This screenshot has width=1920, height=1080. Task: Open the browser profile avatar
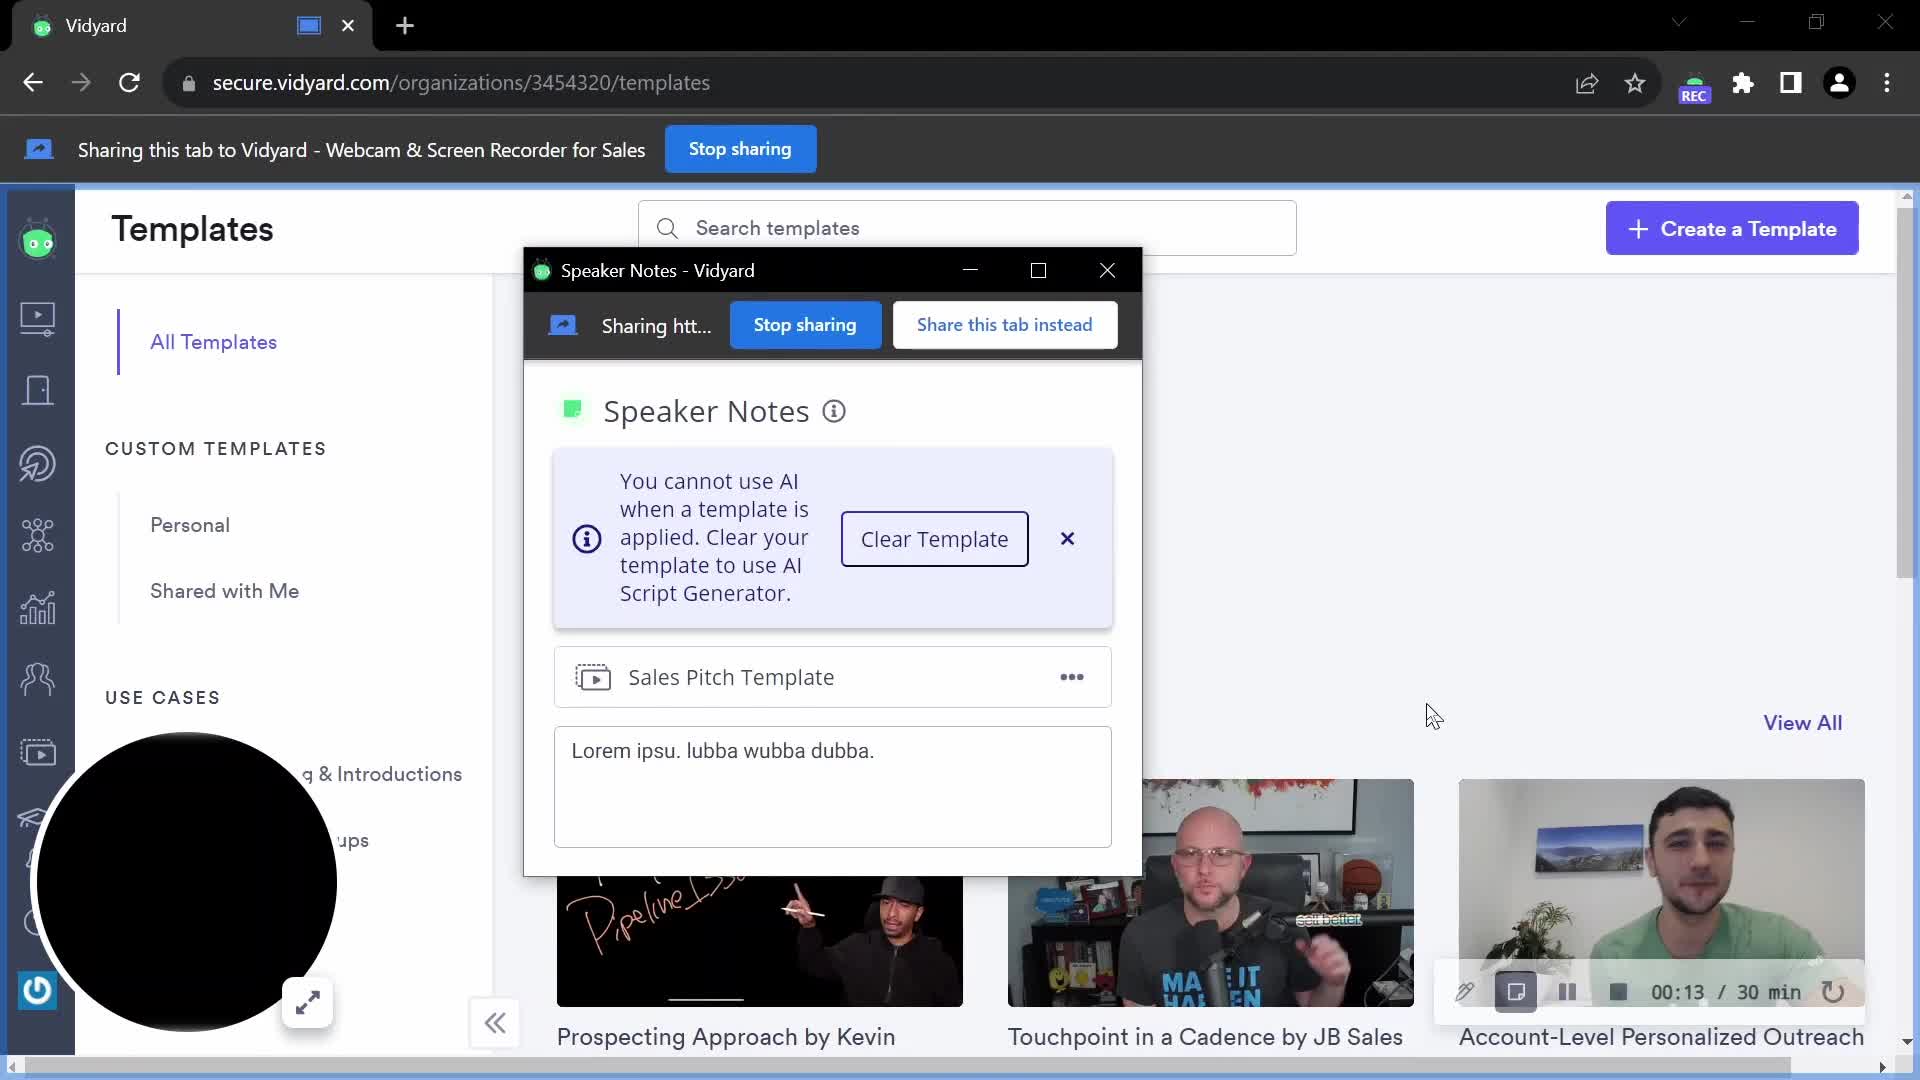point(1839,83)
